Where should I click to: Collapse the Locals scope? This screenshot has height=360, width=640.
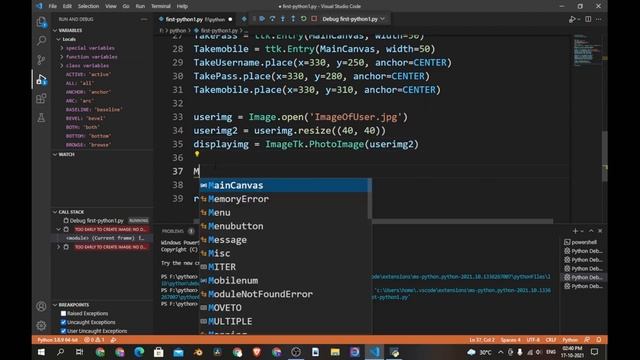59,39
